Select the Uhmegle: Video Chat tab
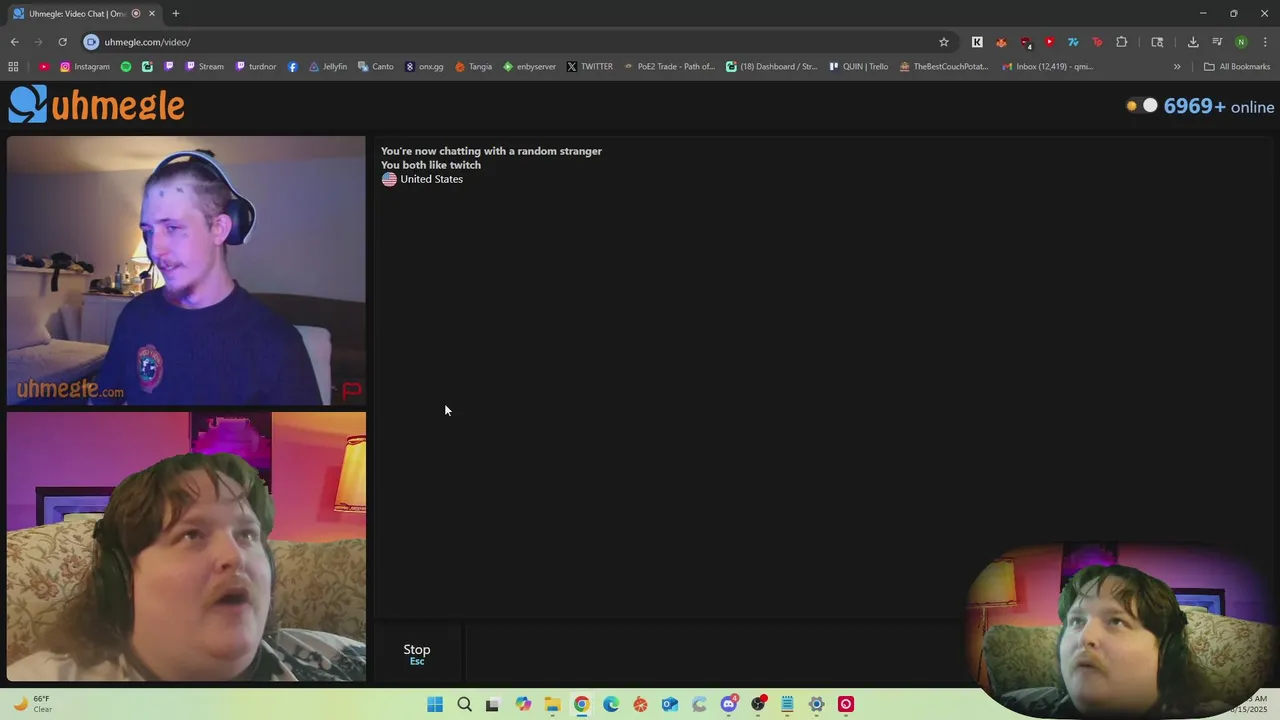This screenshot has width=1280, height=720. point(77,14)
